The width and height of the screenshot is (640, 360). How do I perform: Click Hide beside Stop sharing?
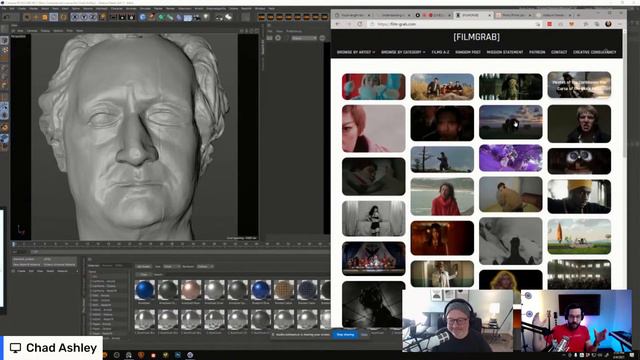point(364,335)
